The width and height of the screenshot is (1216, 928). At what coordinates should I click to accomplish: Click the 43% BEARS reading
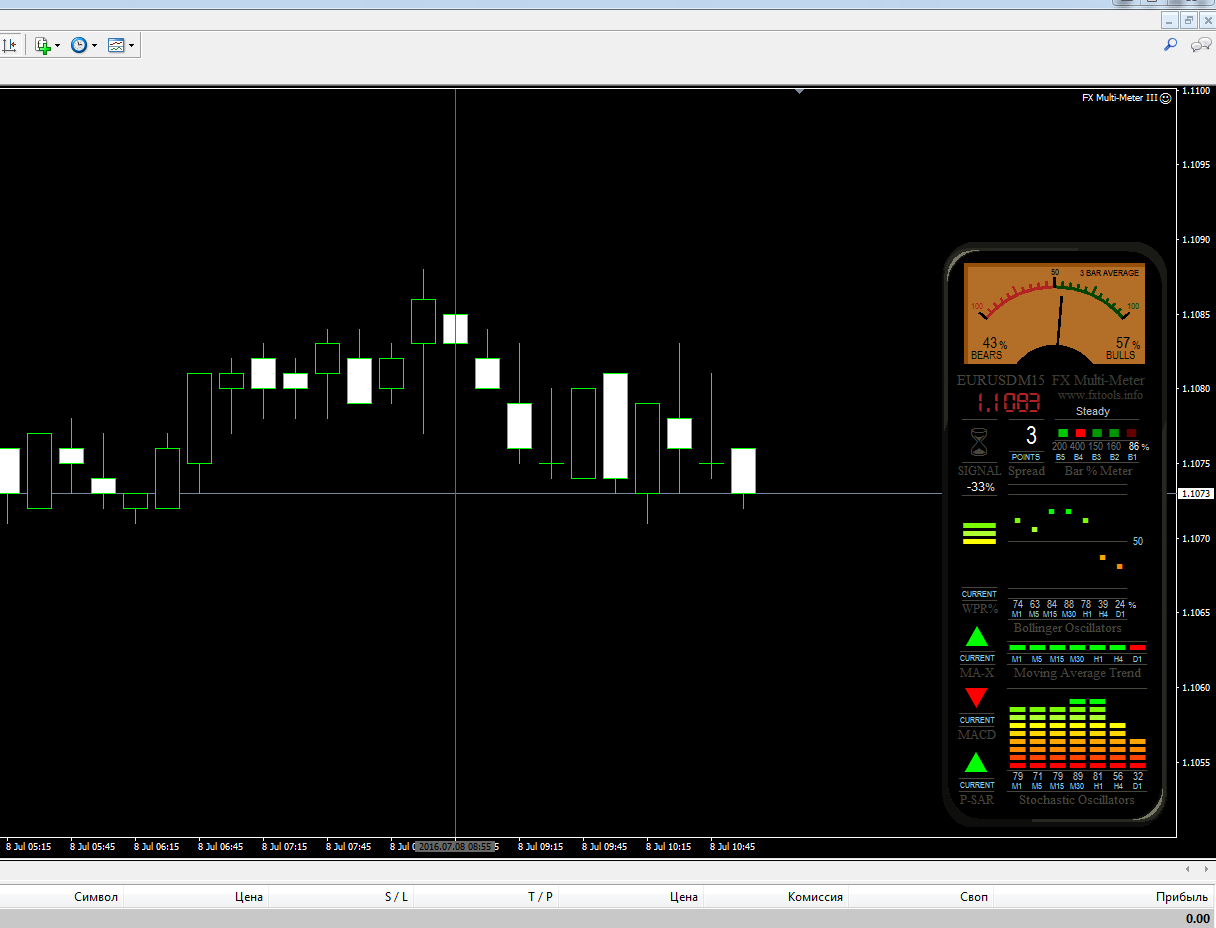point(987,349)
